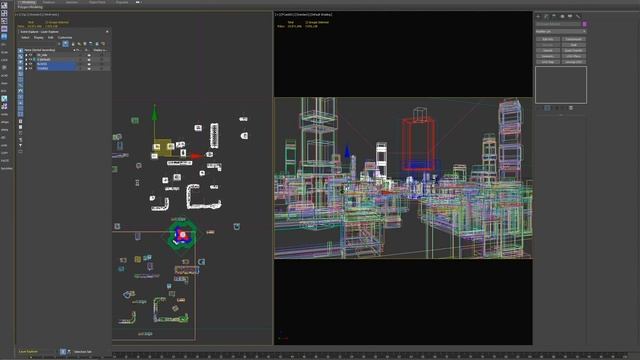Click the object name field in Modify panel
640x360 pixels.
click(558, 24)
